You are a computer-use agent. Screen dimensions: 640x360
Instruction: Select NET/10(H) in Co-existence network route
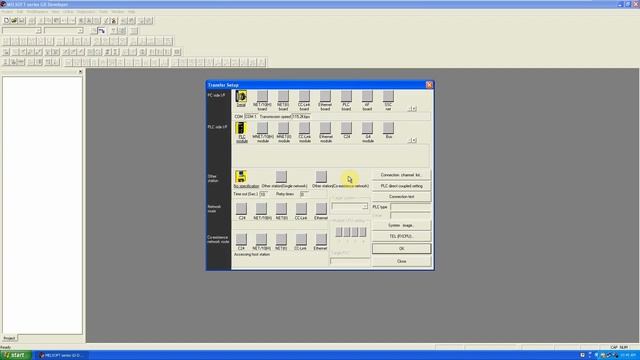point(261,240)
